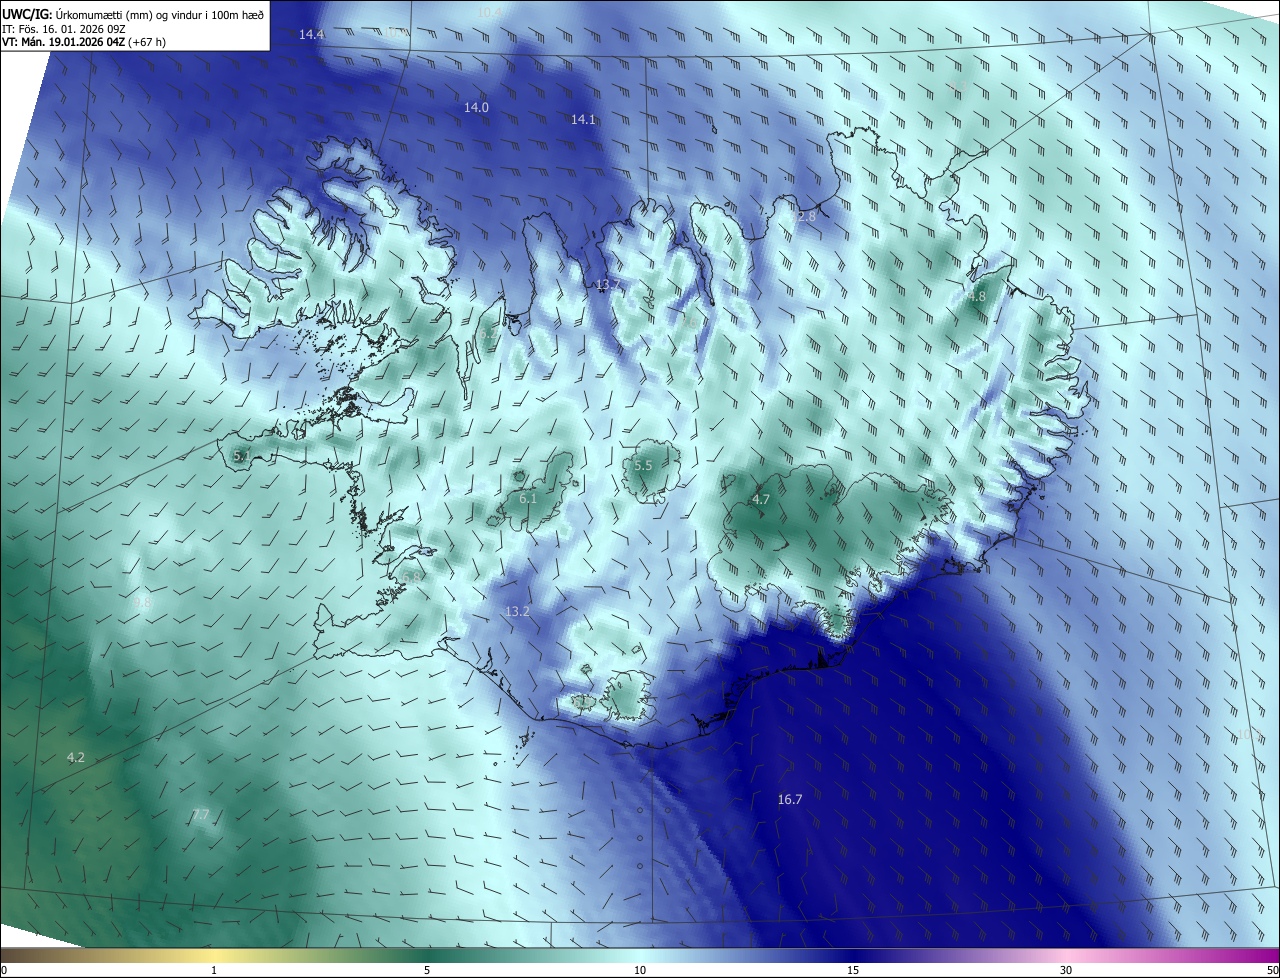The image size is (1280, 978).
Task: Click the map title 'Úrkomumætti (mm) og vindur í 100m hæð'
Action: (159, 13)
